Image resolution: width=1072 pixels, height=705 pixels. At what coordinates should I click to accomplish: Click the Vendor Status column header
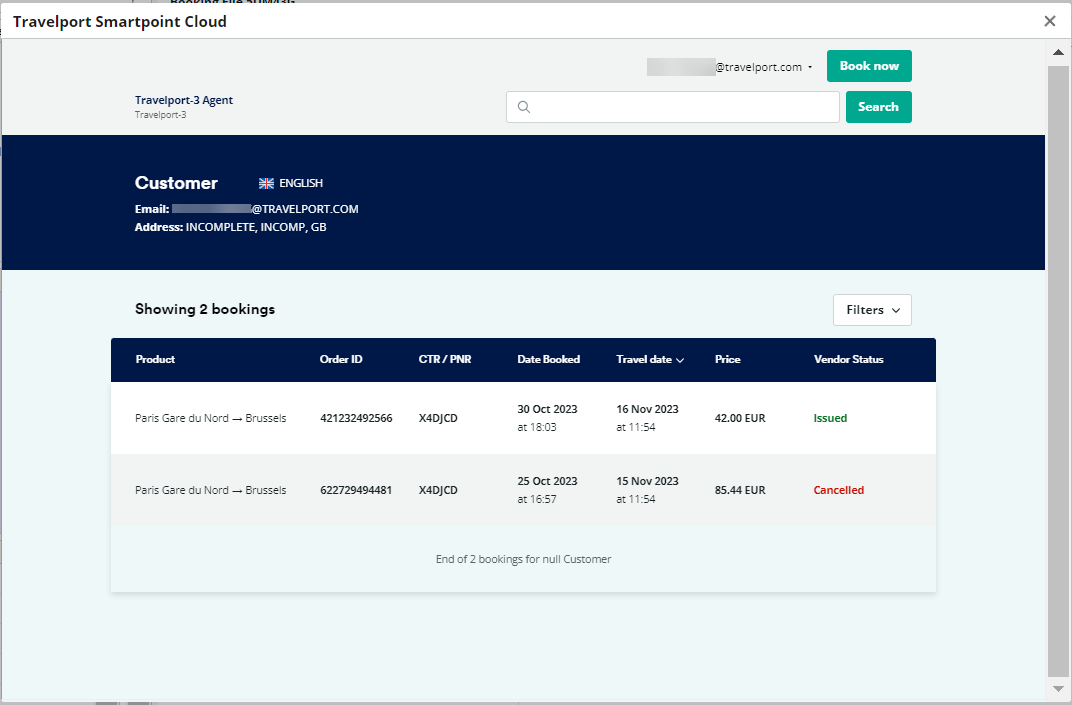(x=848, y=359)
